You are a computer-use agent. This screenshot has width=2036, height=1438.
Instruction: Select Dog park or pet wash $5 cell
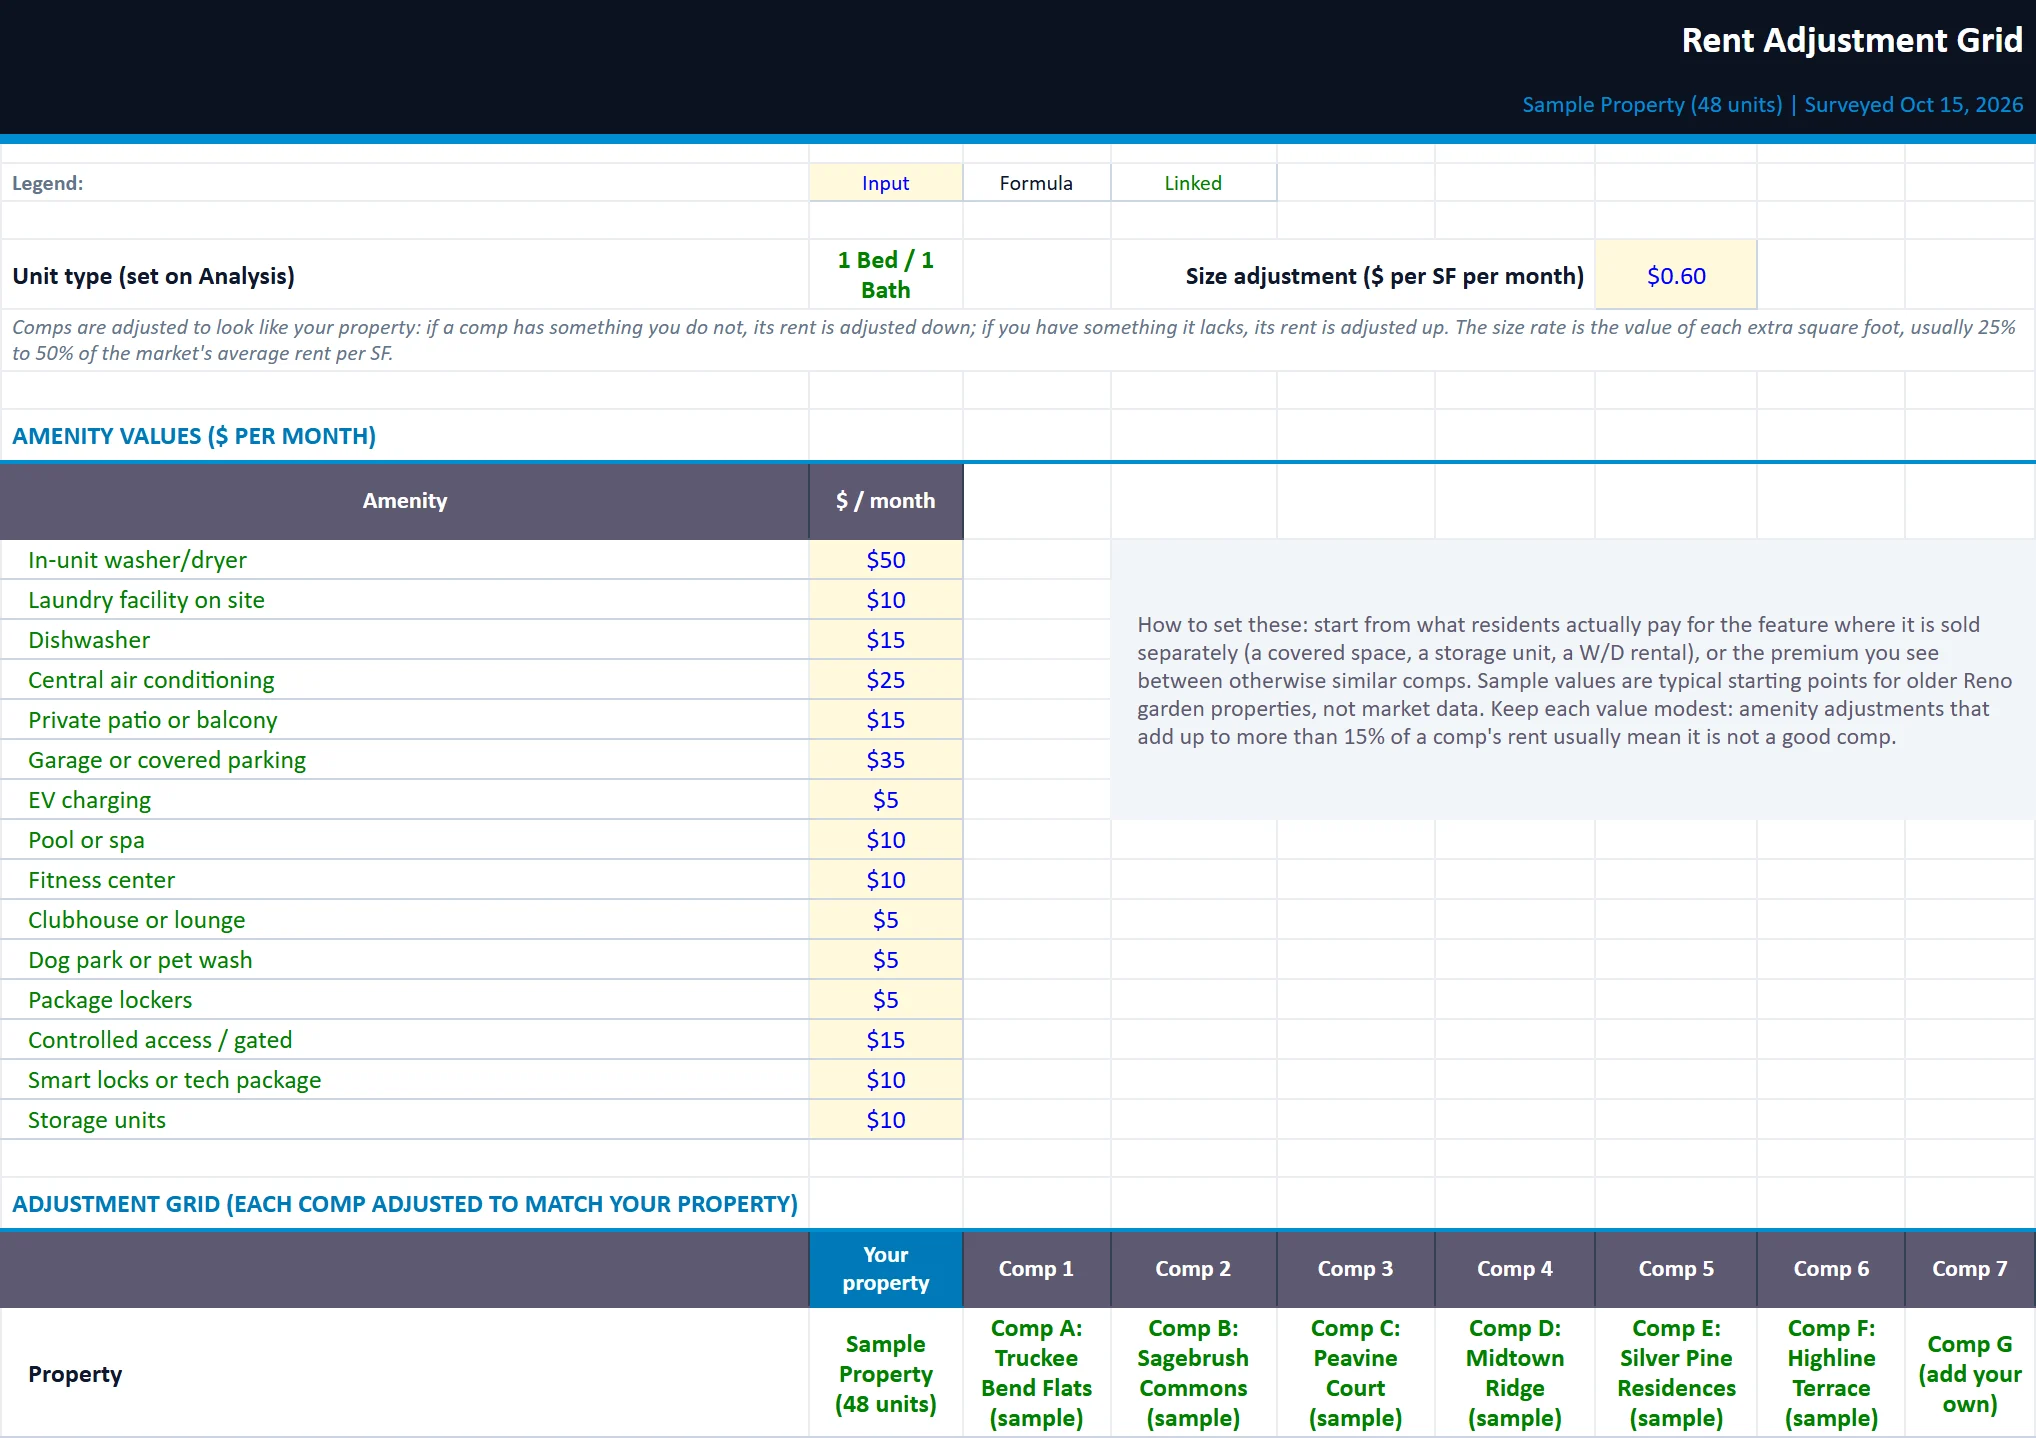[x=885, y=960]
